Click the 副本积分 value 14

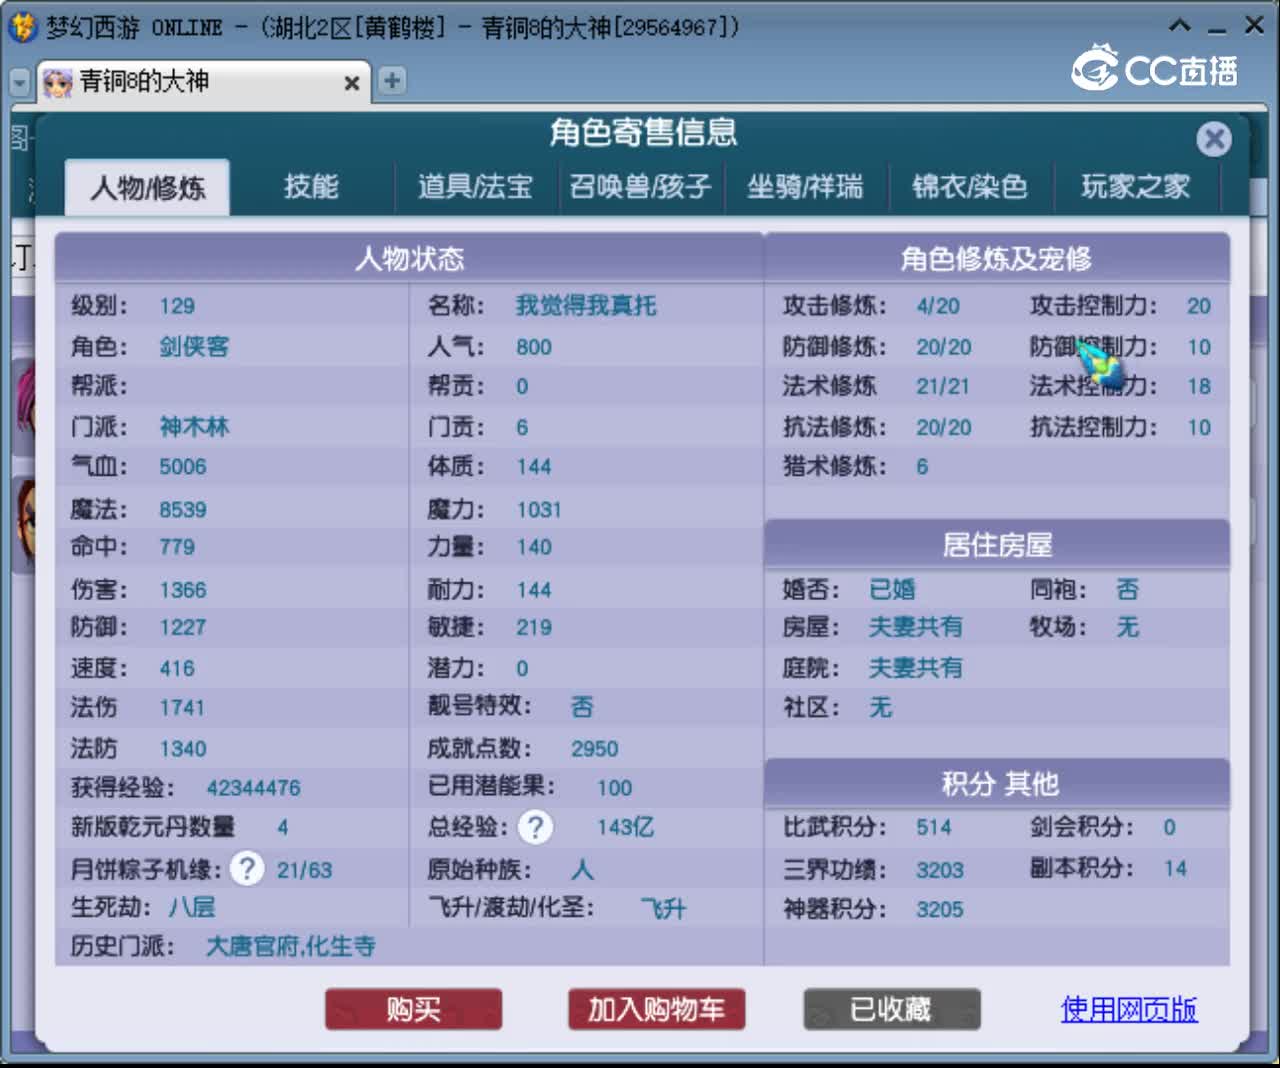click(x=1175, y=869)
